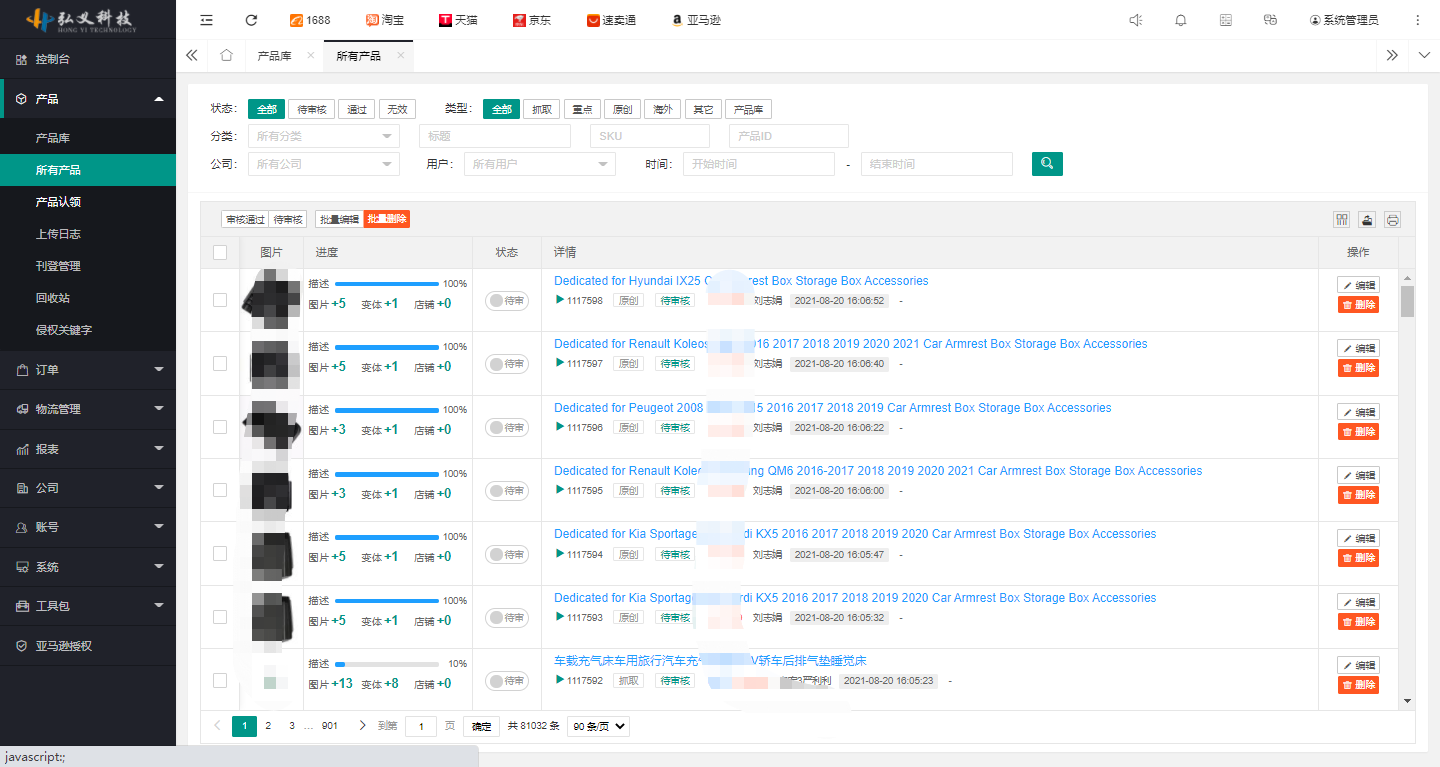Click the print icon above the table
Viewport: 1440px width, 767px height.
[1392, 220]
